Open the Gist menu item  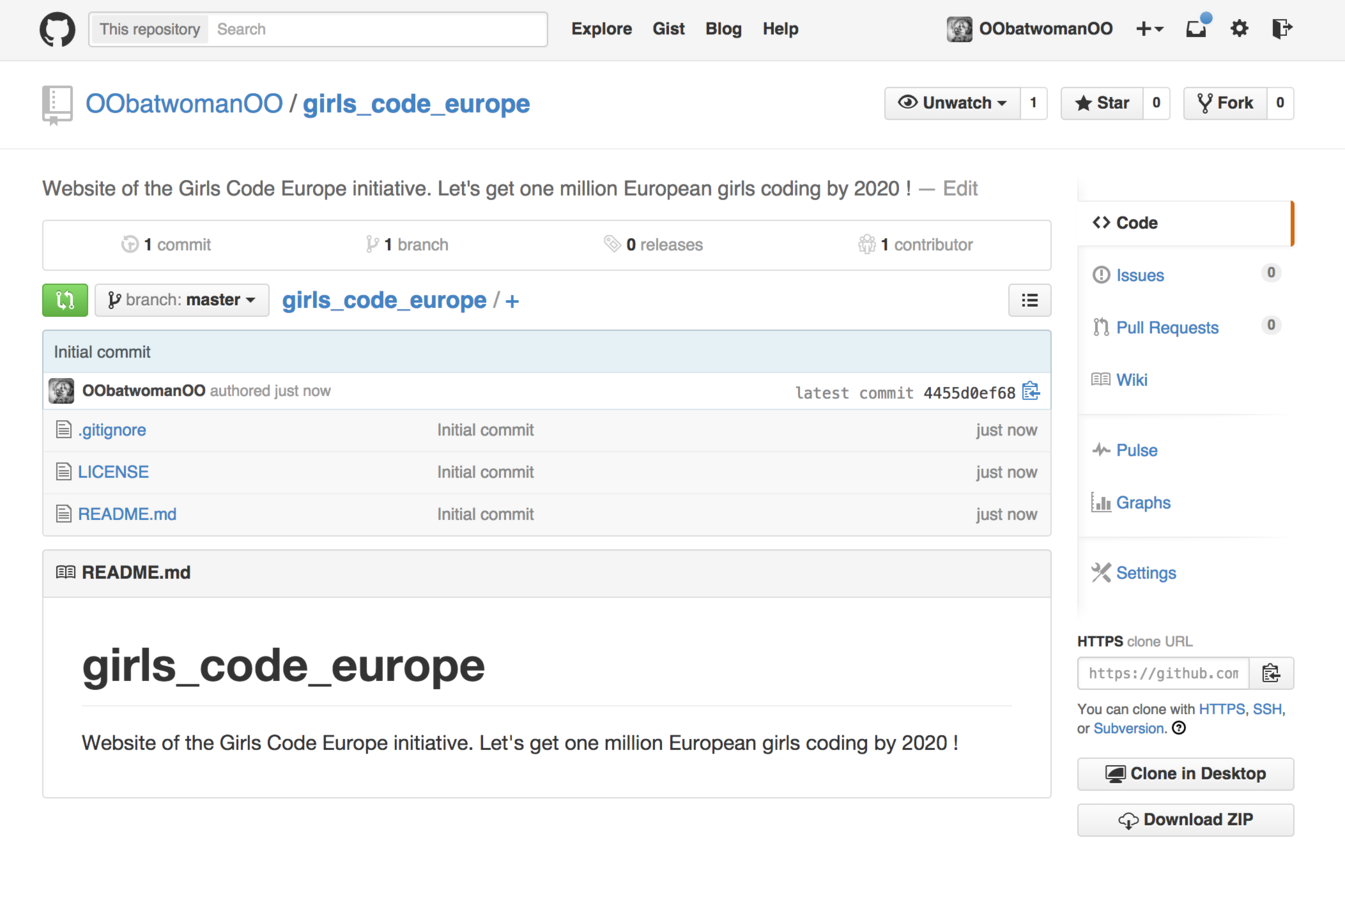(x=668, y=29)
